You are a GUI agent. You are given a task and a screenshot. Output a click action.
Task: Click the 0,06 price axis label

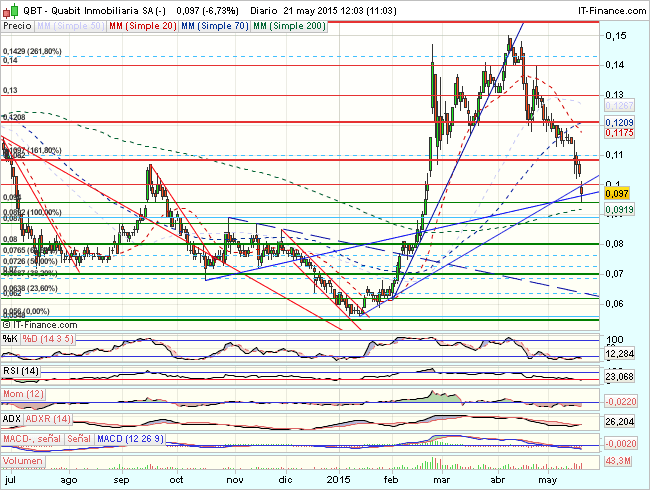click(x=614, y=303)
